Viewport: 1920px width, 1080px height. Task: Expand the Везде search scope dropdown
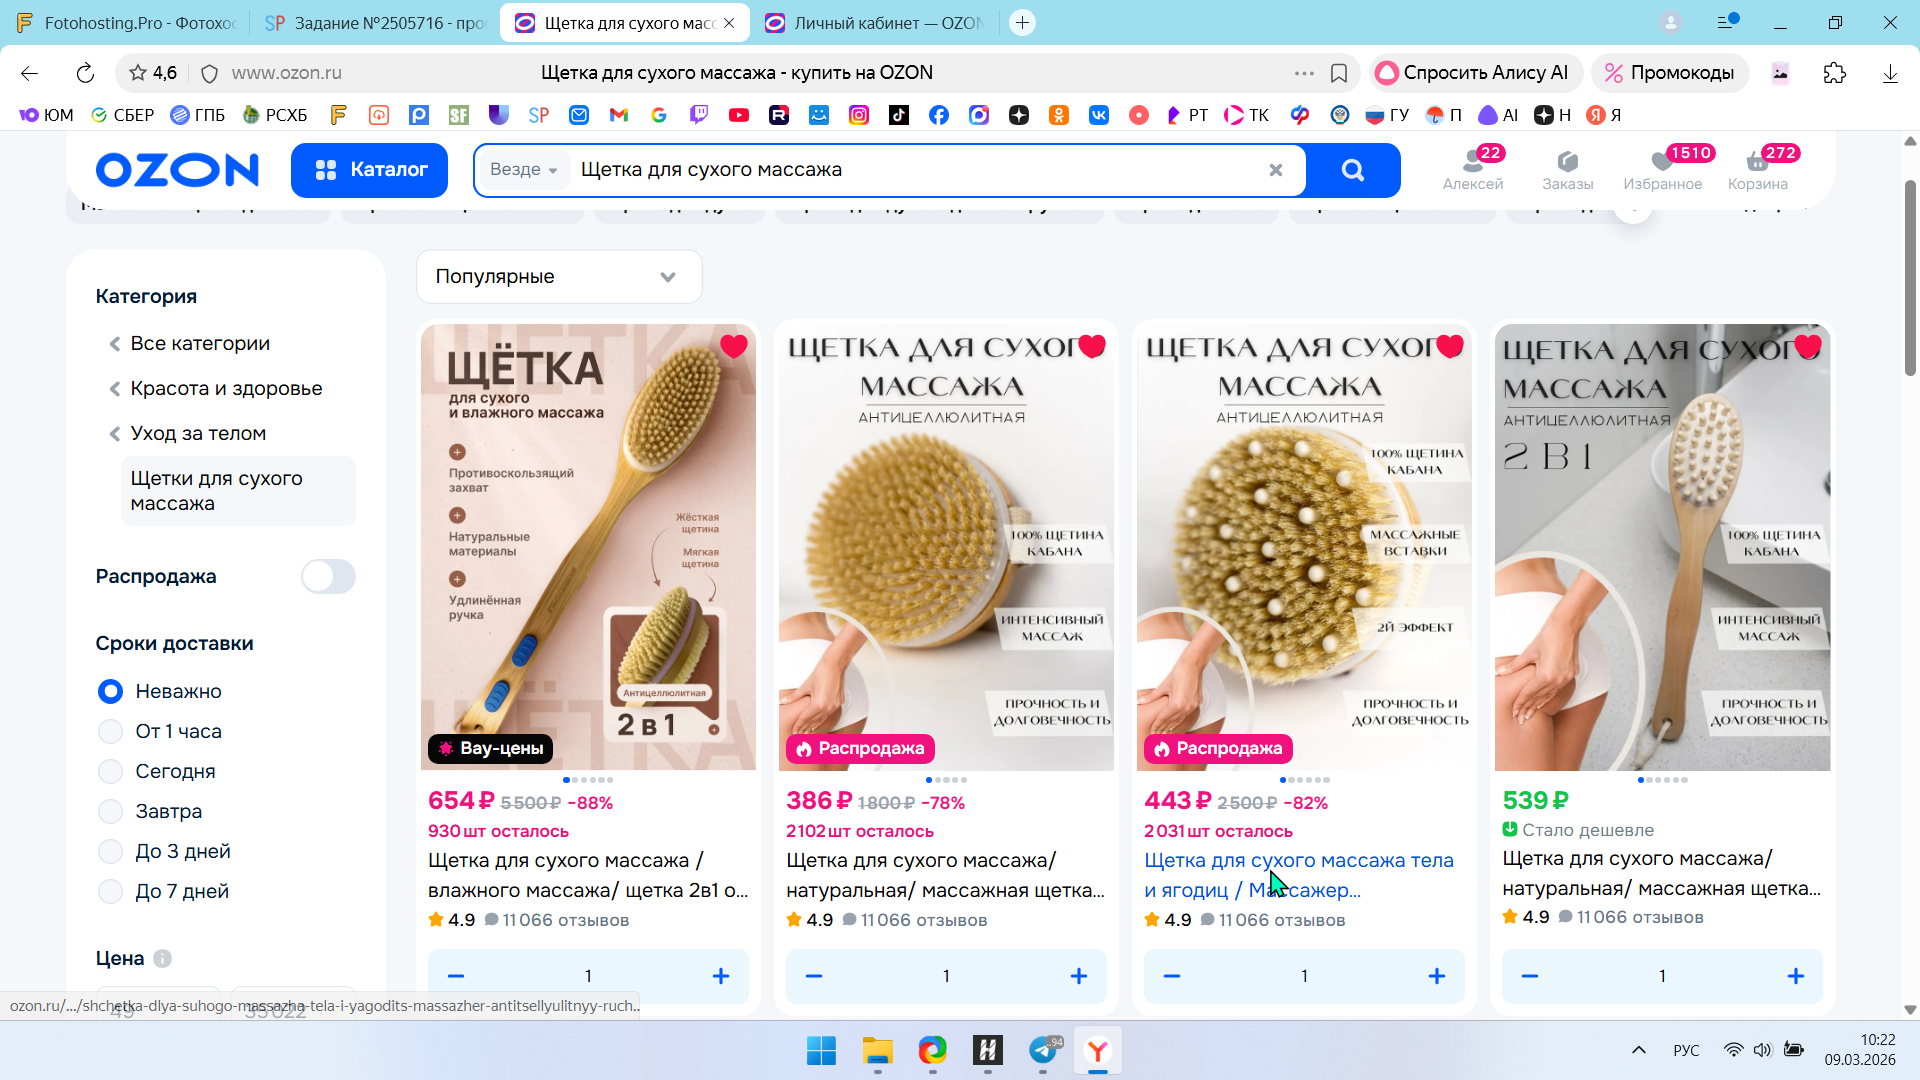coord(523,170)
